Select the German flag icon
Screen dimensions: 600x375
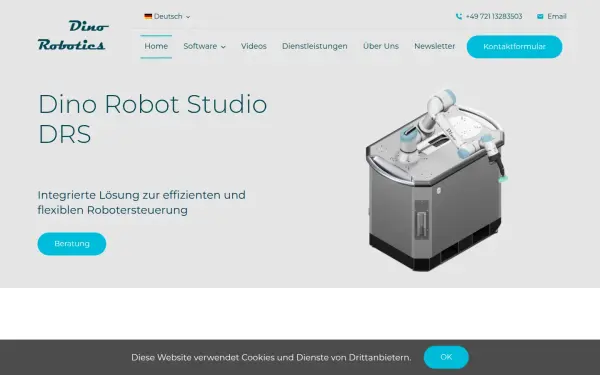pos(148,16)
